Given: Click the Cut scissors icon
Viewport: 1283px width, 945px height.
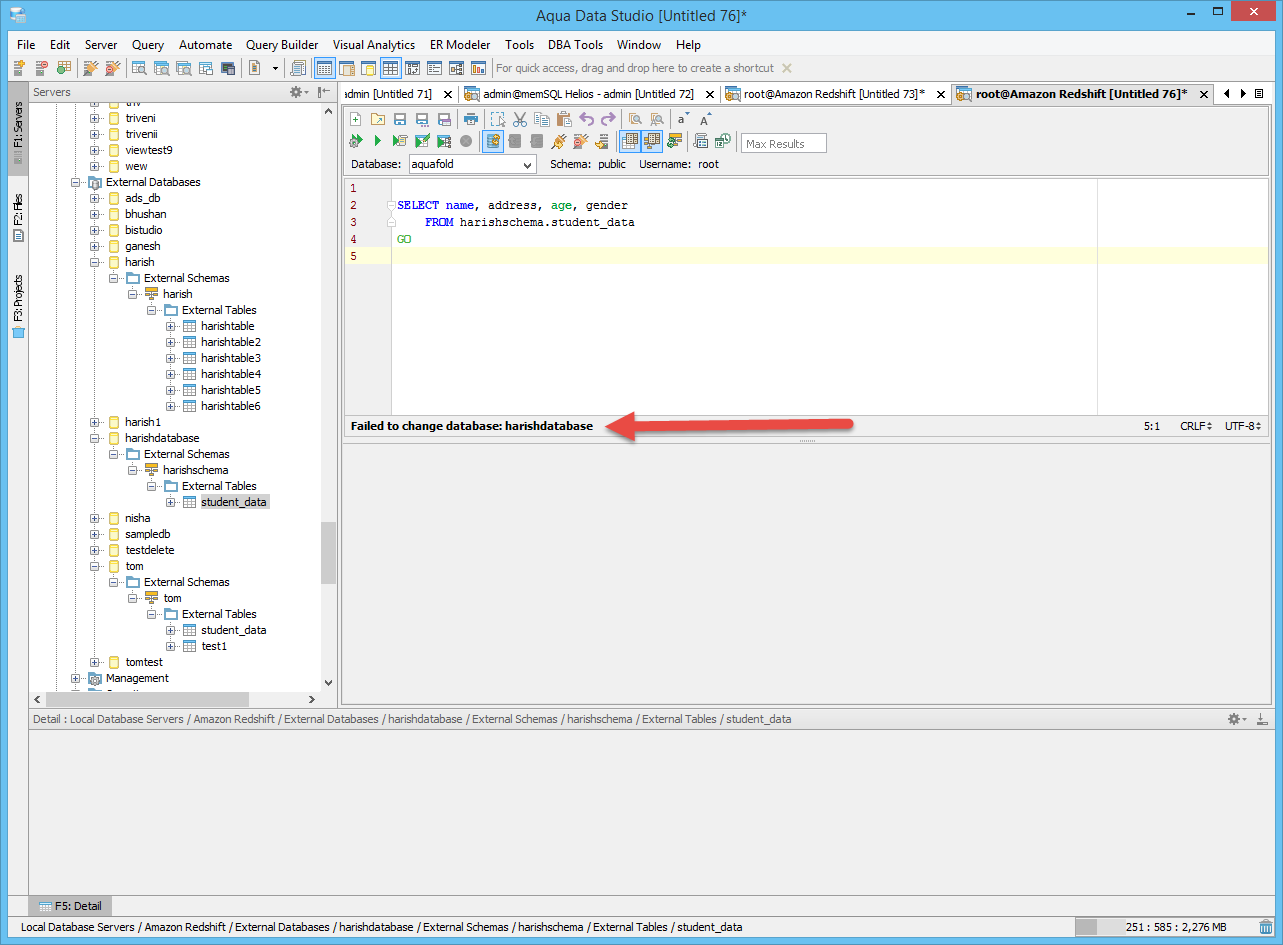Looking at the screenshot, I should [520, 119].
